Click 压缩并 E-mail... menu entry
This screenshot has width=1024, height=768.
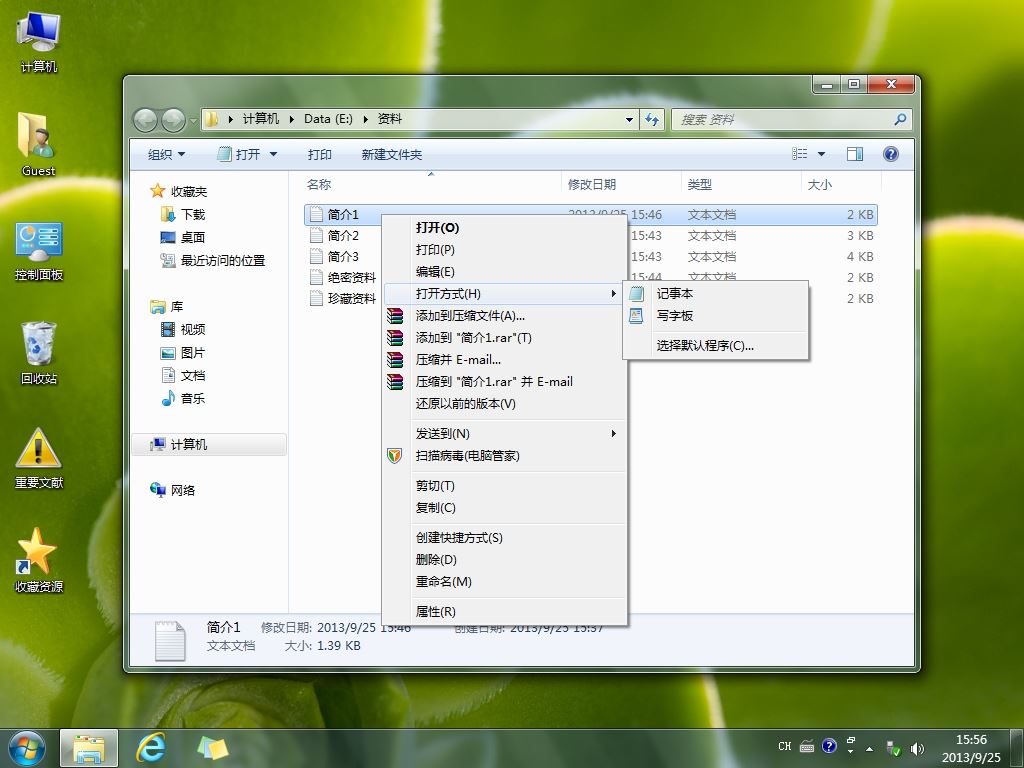tap(504, 360)
